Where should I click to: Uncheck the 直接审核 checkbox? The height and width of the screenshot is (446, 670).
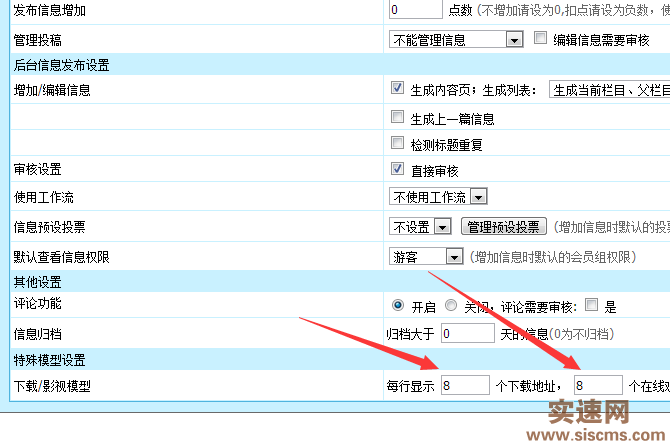[x=397, y=169]
